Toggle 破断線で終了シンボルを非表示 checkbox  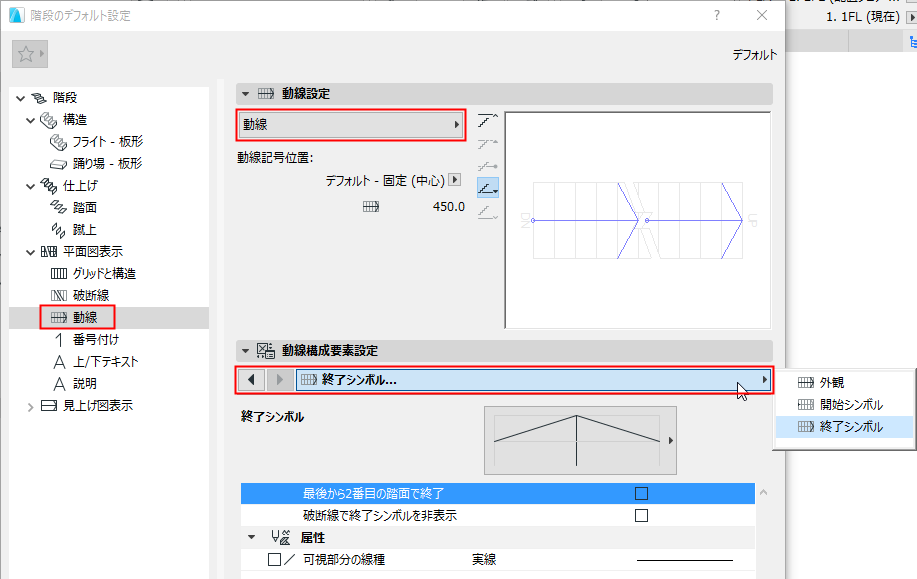[x=642, y=515]
